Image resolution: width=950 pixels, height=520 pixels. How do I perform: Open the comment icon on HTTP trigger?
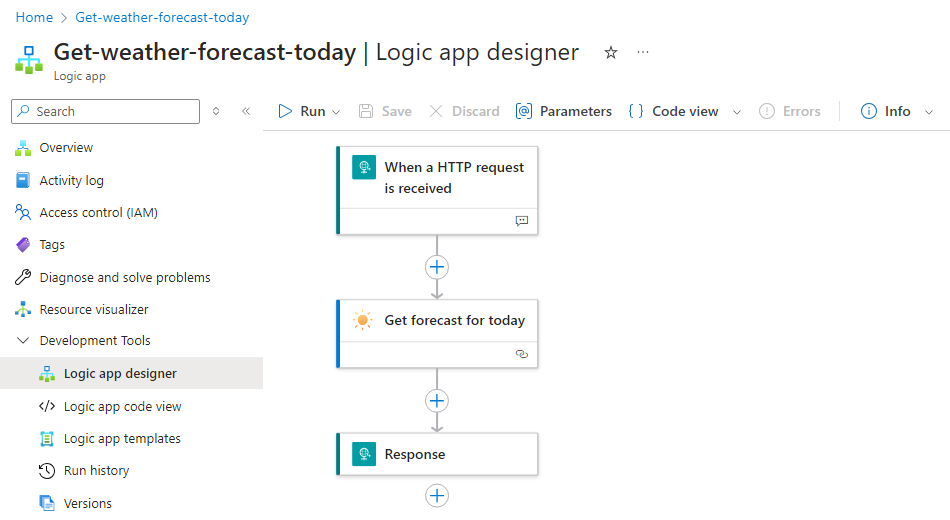pyautogui.click(x=522, y=221)
